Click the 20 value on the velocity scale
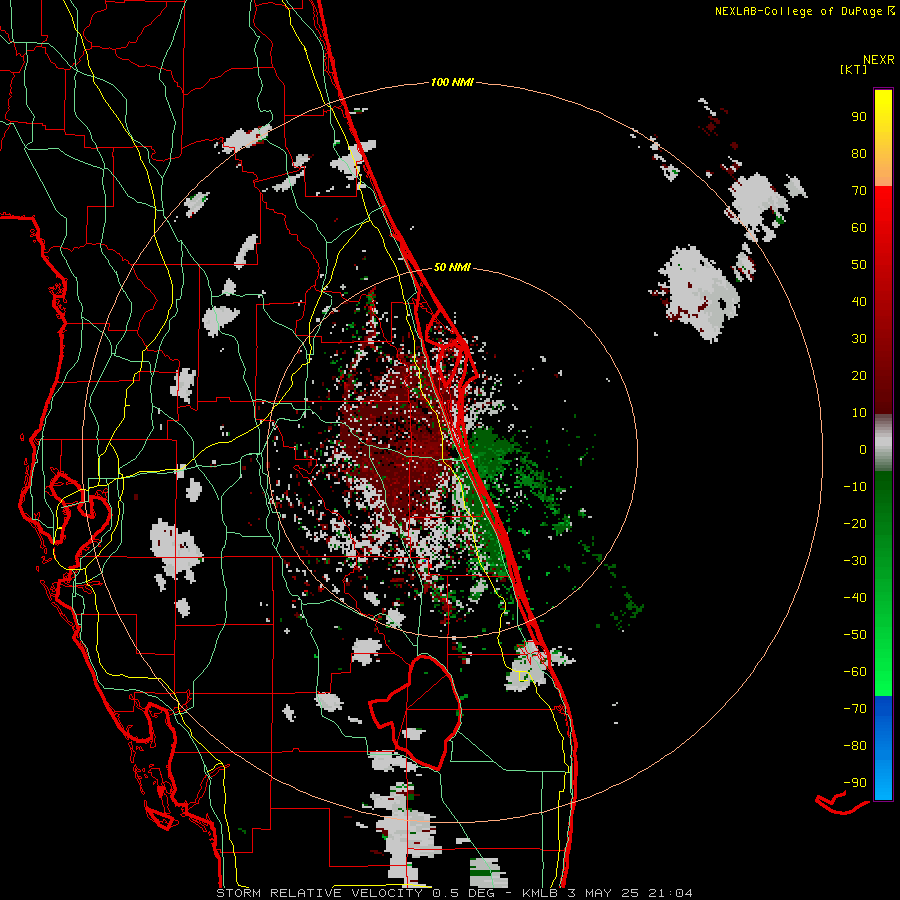 [x=859, y=376]
